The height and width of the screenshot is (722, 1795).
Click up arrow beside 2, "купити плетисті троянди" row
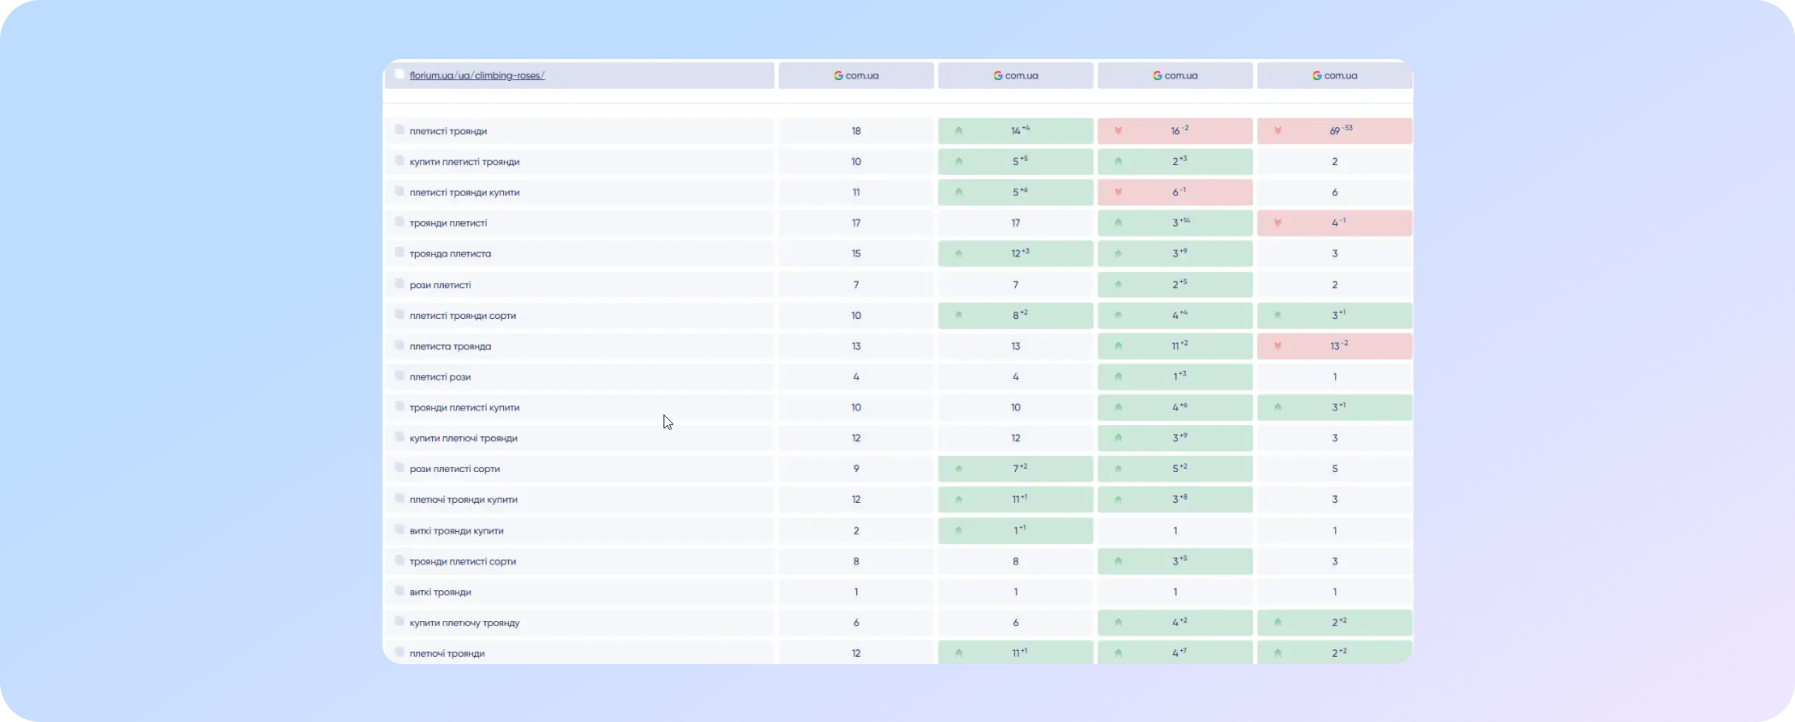click(1118, 162)
